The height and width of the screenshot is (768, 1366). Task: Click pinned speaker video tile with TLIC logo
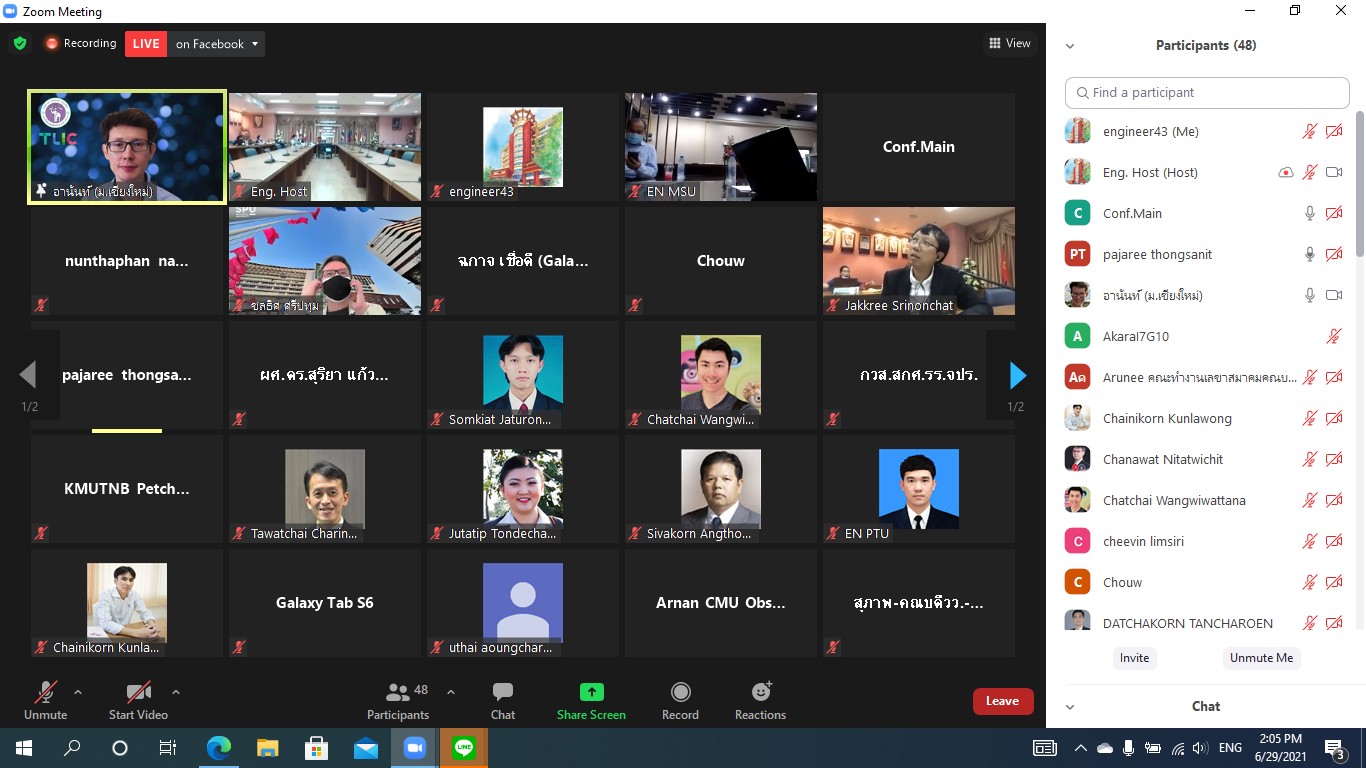pos(127,147)
